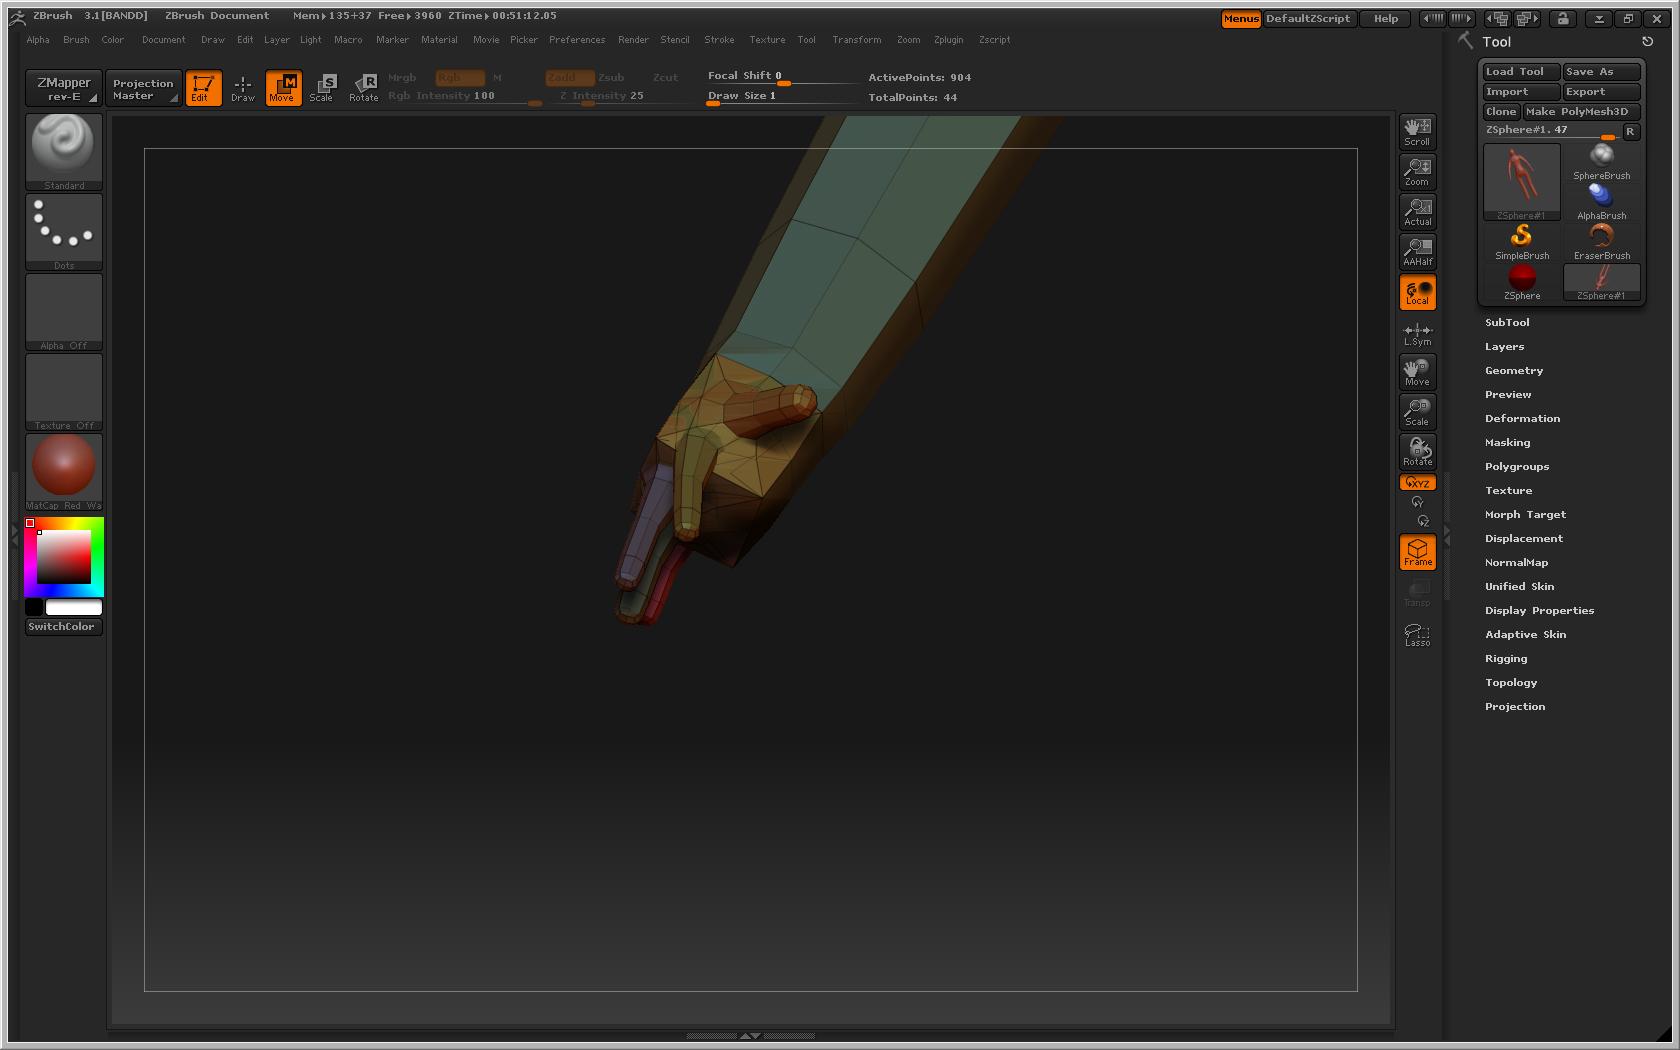Open the Alpha menu
Screen dimensions: 1680x1050
click(38, 40)
